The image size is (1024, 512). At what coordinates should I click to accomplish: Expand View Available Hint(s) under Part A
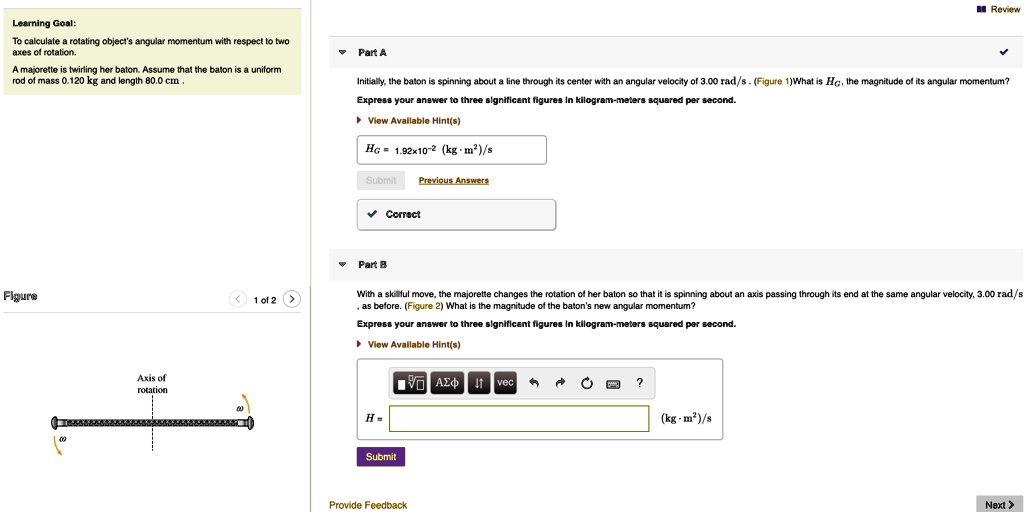[x=413, y=121]
